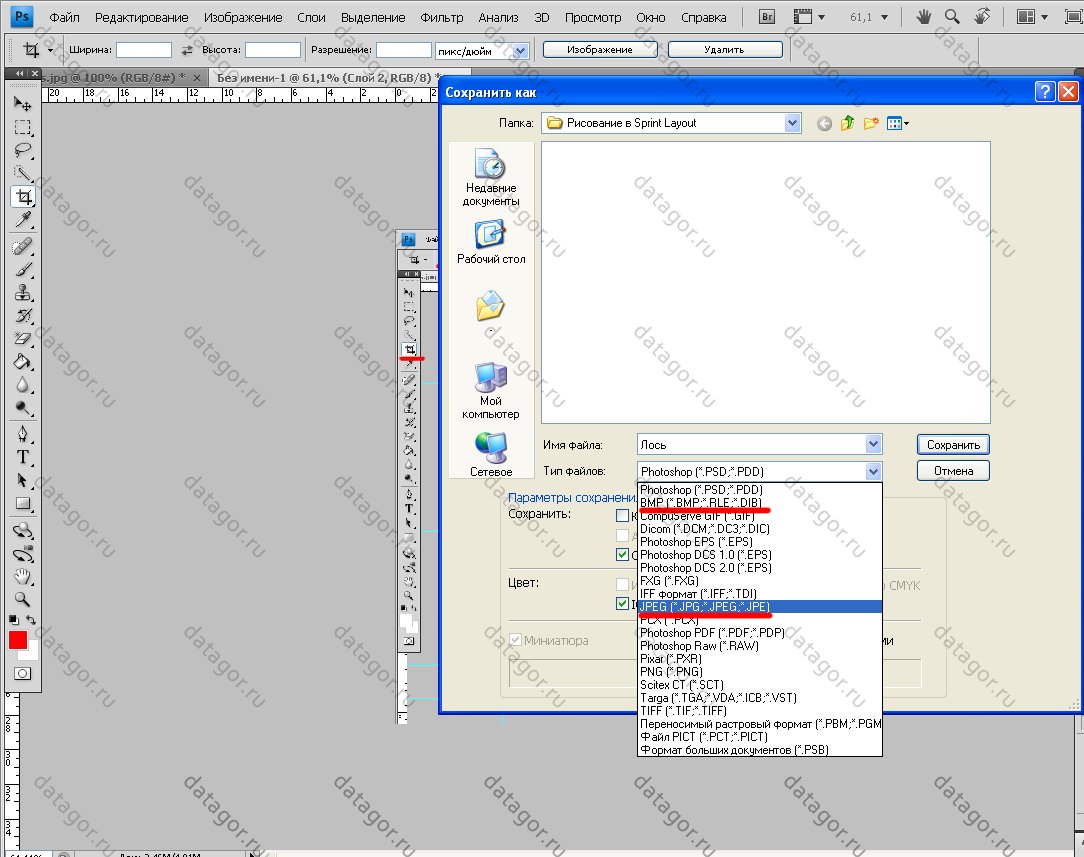Select the Eraser tool
Image resolution: width=1084 pixels, height=857 pixels.
point(23,339)
